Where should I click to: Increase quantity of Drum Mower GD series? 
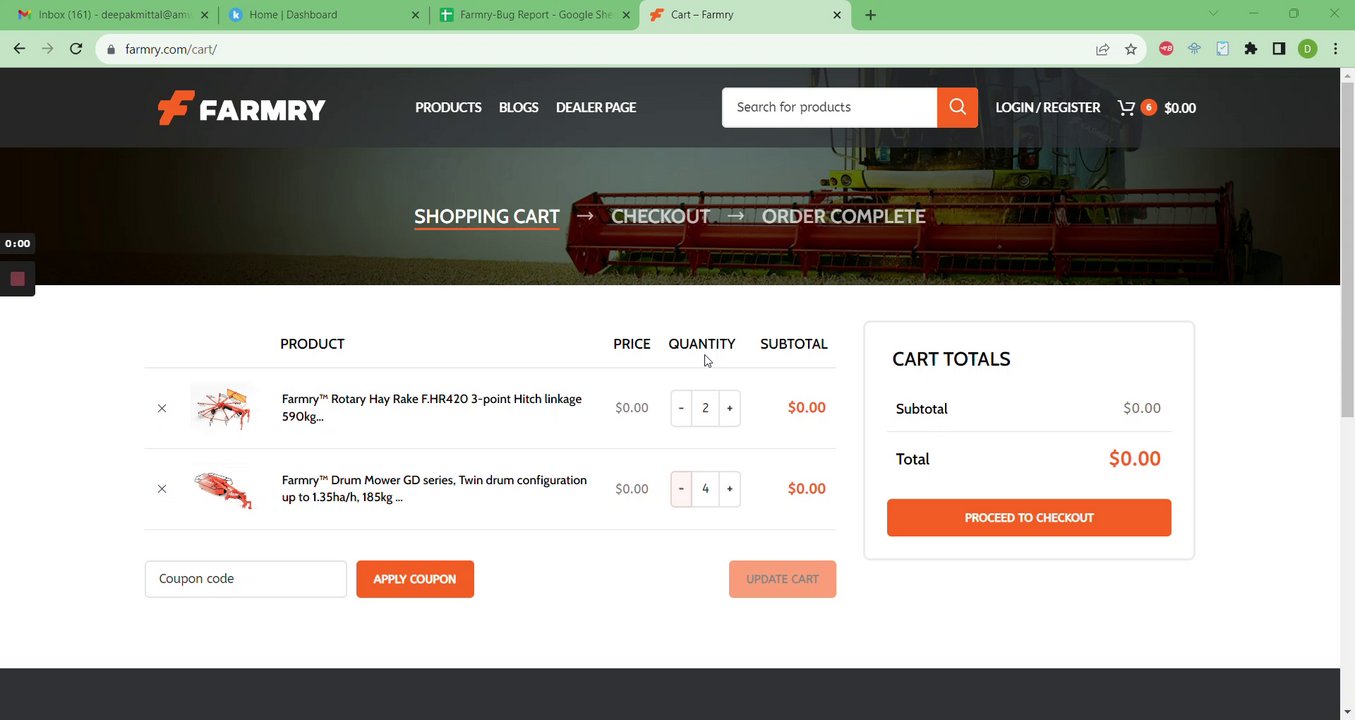[x=730, y=489]
